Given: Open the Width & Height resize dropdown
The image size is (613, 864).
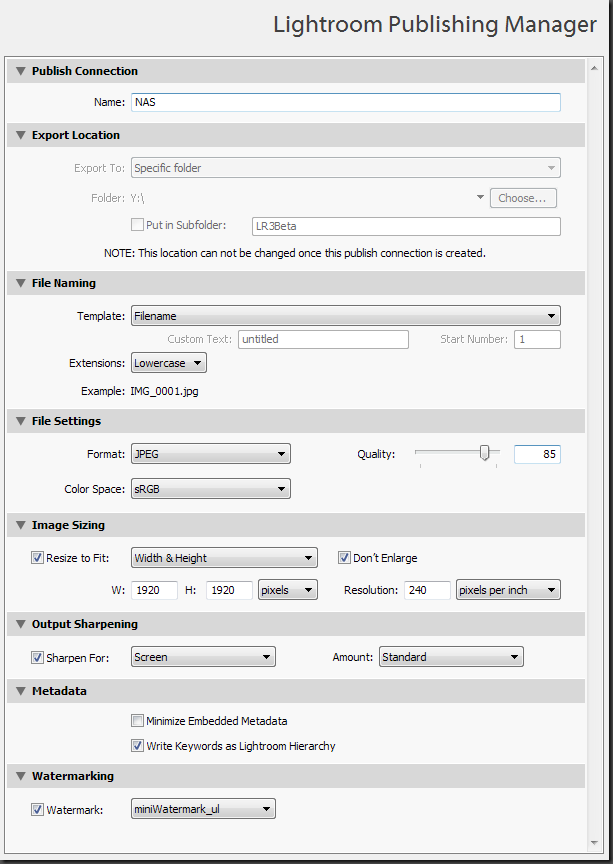Looking at the screenshot, I should coord(224,558).
